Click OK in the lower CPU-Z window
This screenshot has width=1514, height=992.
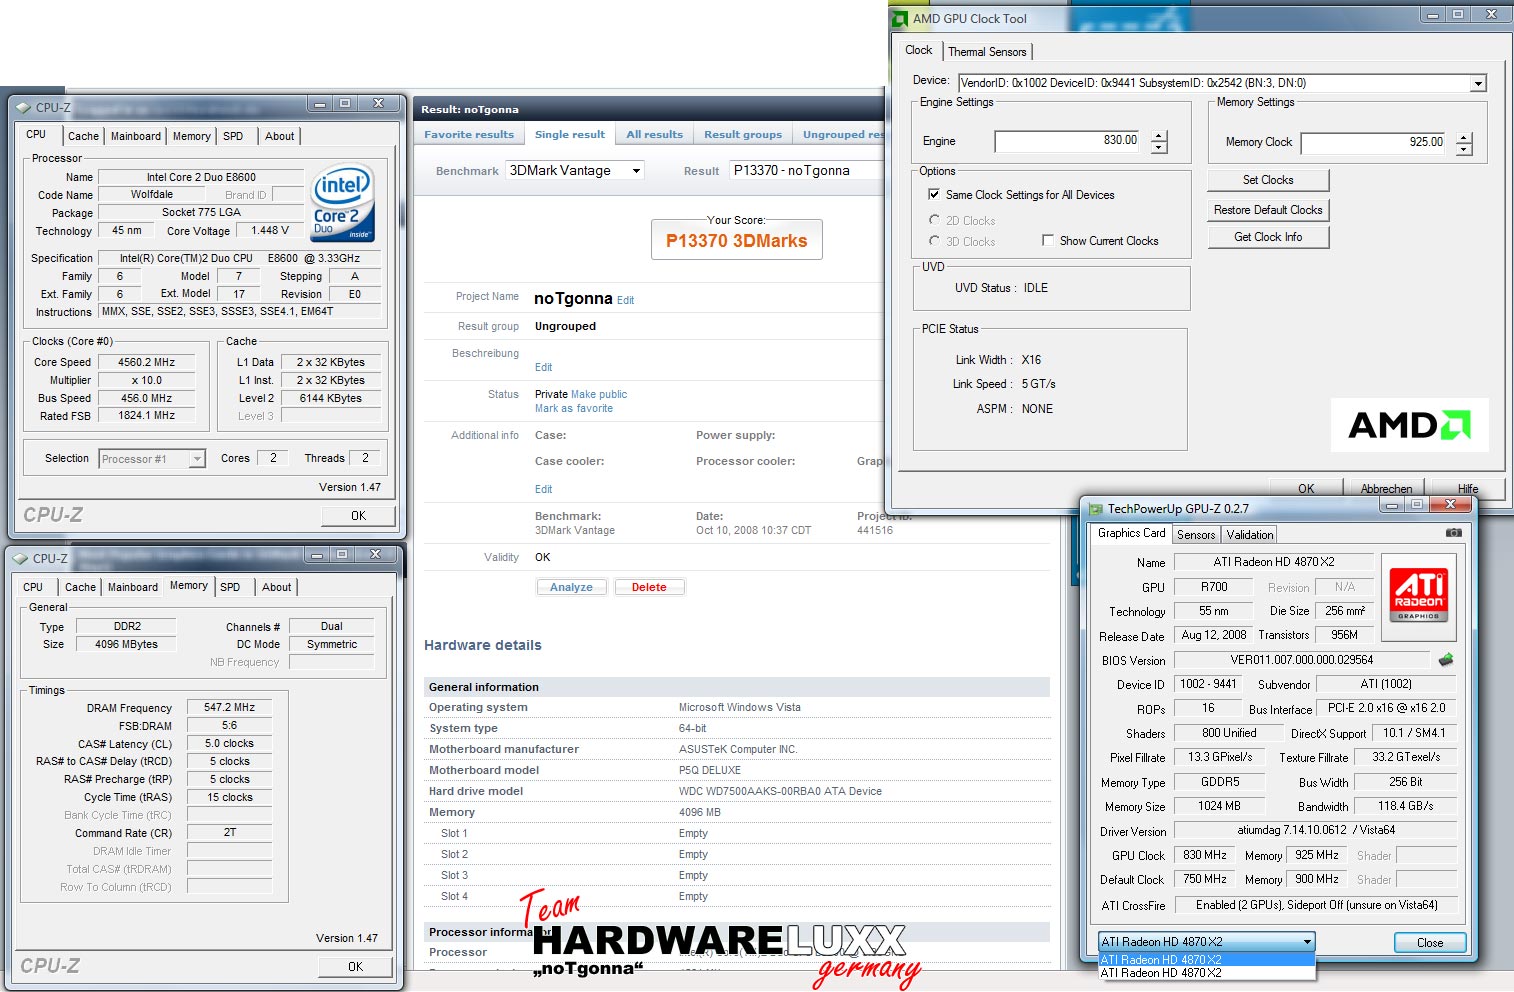[355, 967]
